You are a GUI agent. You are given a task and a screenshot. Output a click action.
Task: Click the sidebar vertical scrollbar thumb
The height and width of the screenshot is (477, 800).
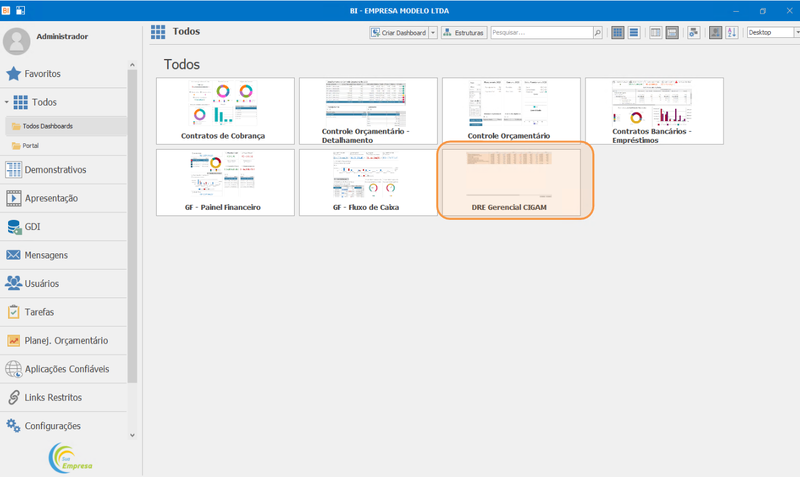(x=133, y=227)
